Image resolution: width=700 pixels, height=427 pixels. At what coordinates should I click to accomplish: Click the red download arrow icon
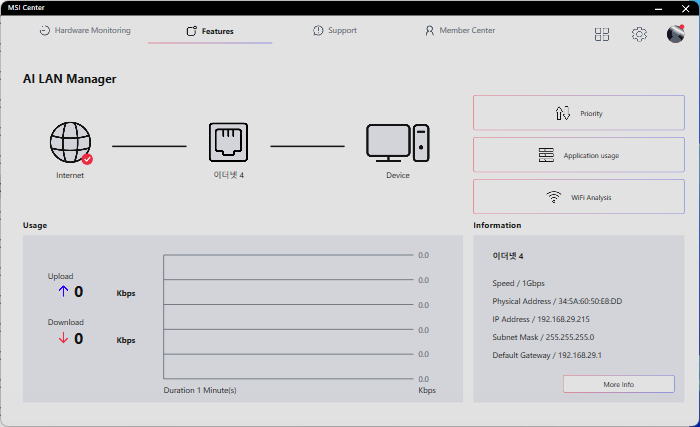[63, 338]
